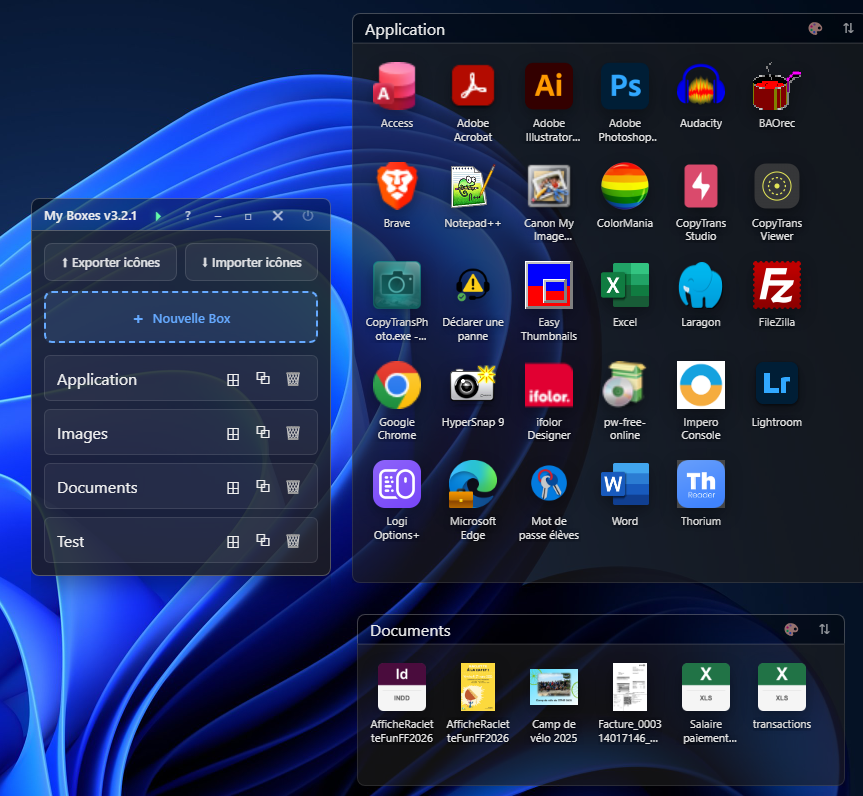Launch ColorMania icon
The height and width of the screenshot is (796, 863).
[x=625, y=186]
